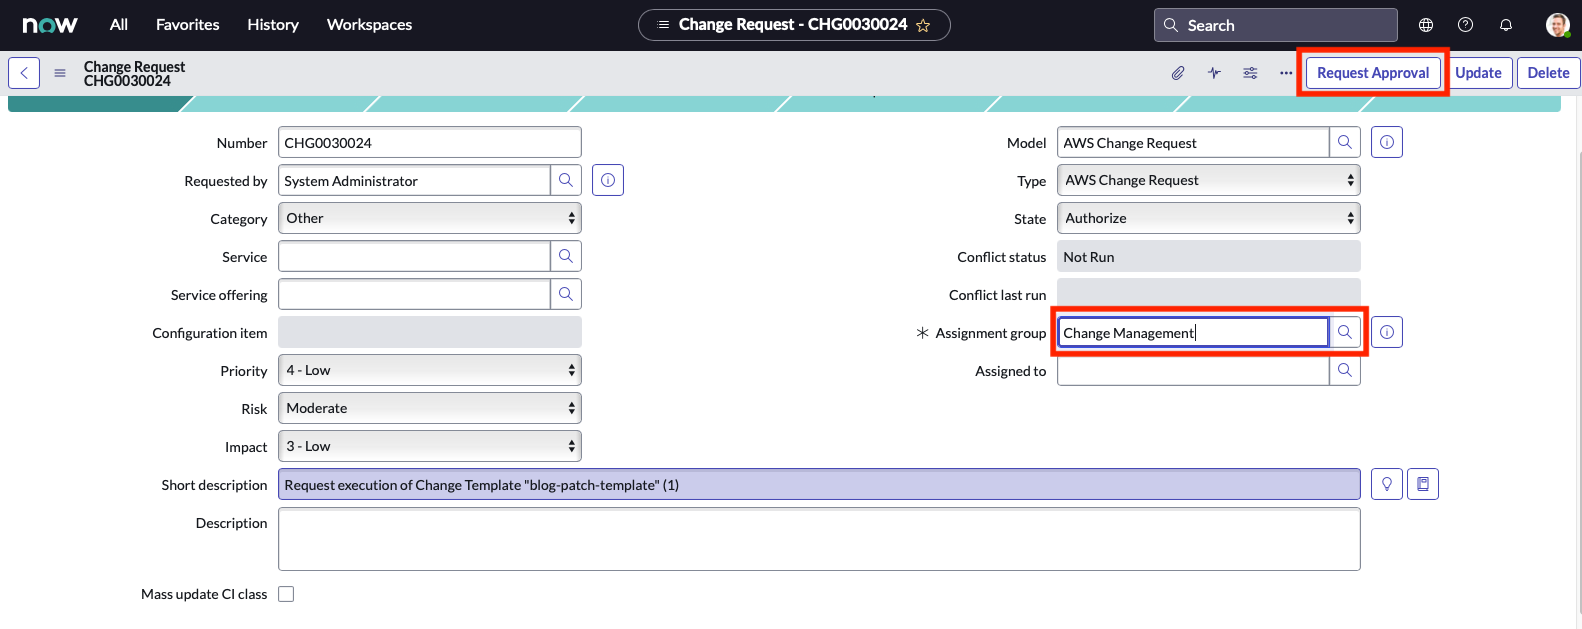Viewport: 1582px width, 629px height.
Task: Open the notifications bell icon
Action: tap(1505, 25)
